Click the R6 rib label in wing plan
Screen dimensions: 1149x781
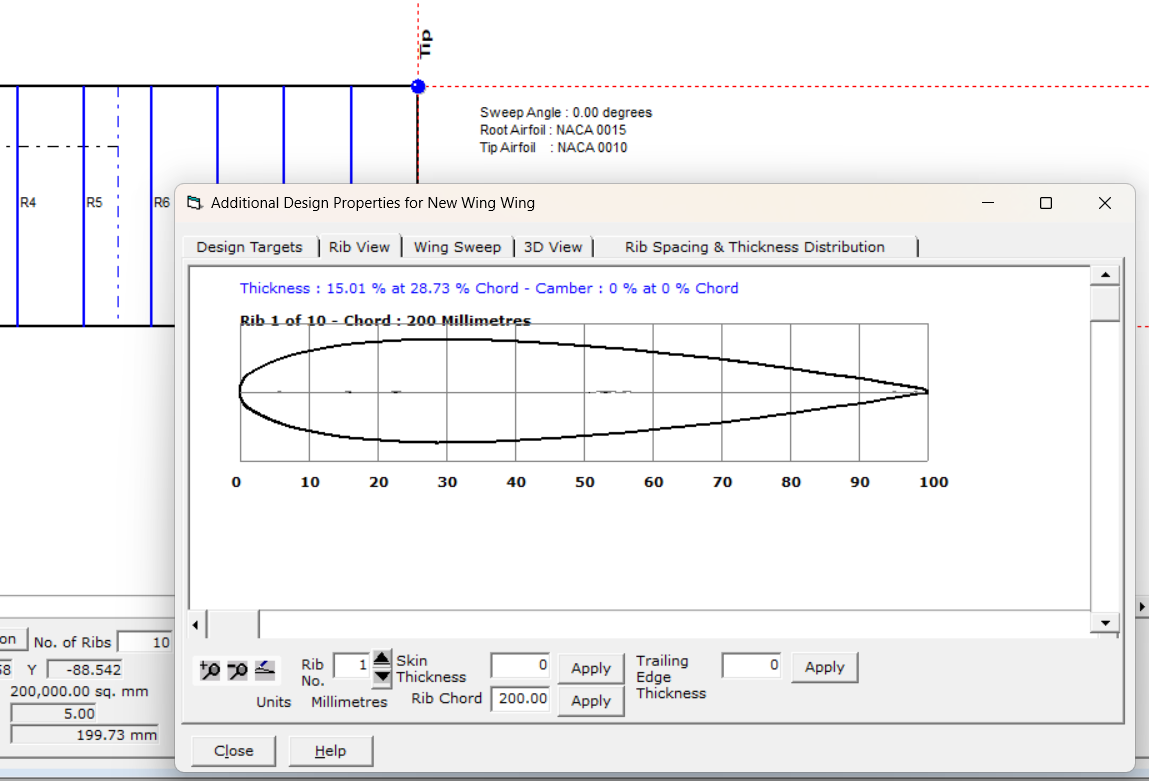(x=162, y=202)
